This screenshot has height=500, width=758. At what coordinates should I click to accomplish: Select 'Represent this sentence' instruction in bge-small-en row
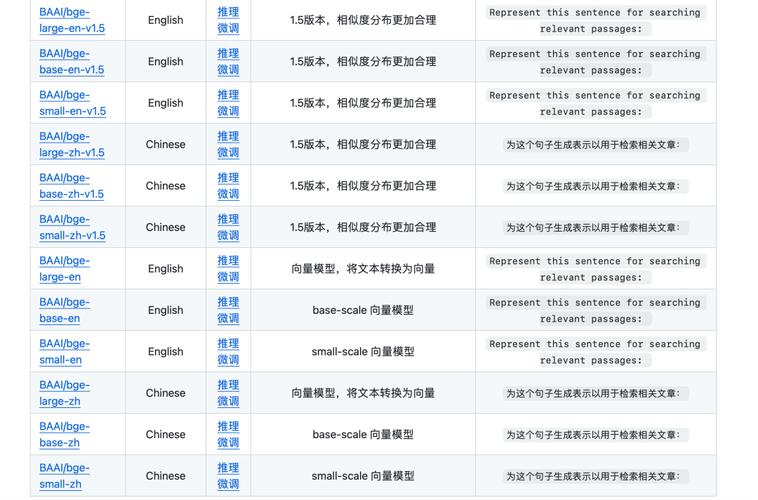point(596,352)
